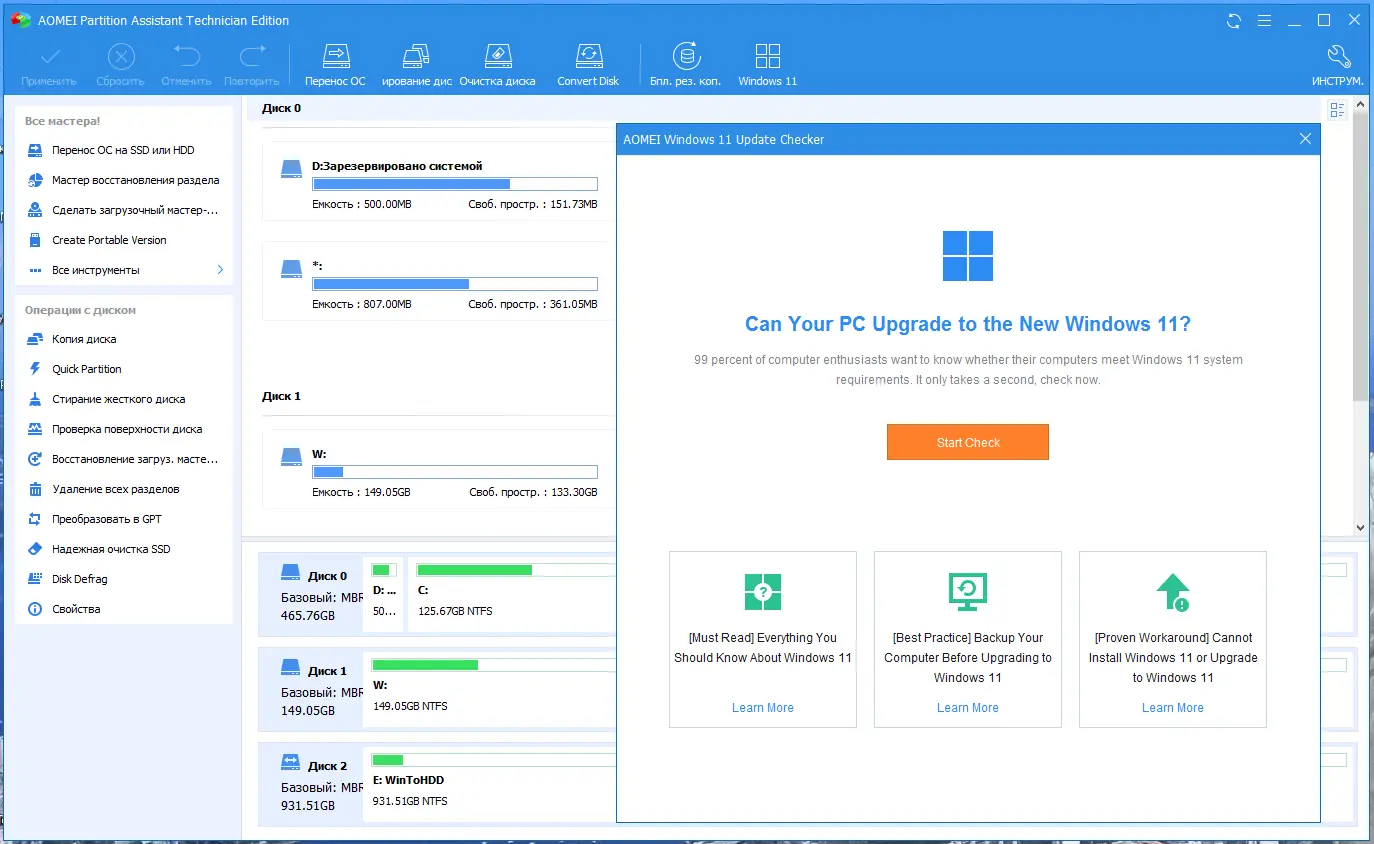Click the Применить checkmark toolbar icon
1374x844 pixels.
48,56
